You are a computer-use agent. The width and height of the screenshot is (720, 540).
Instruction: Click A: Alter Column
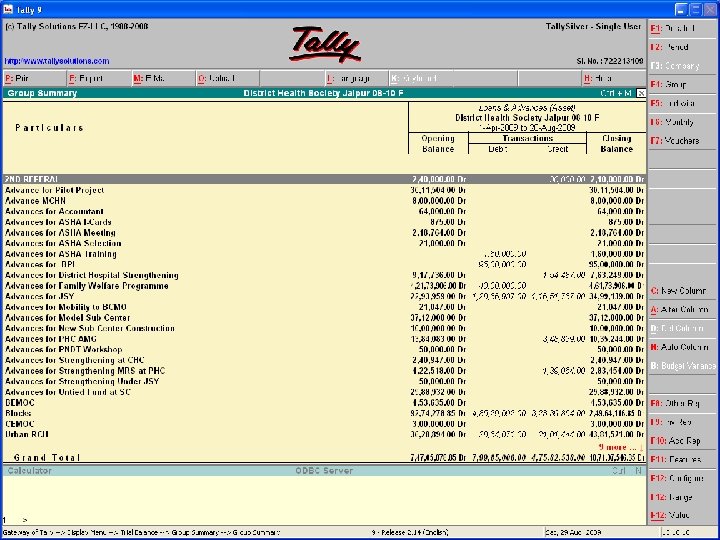coord(682,309)
